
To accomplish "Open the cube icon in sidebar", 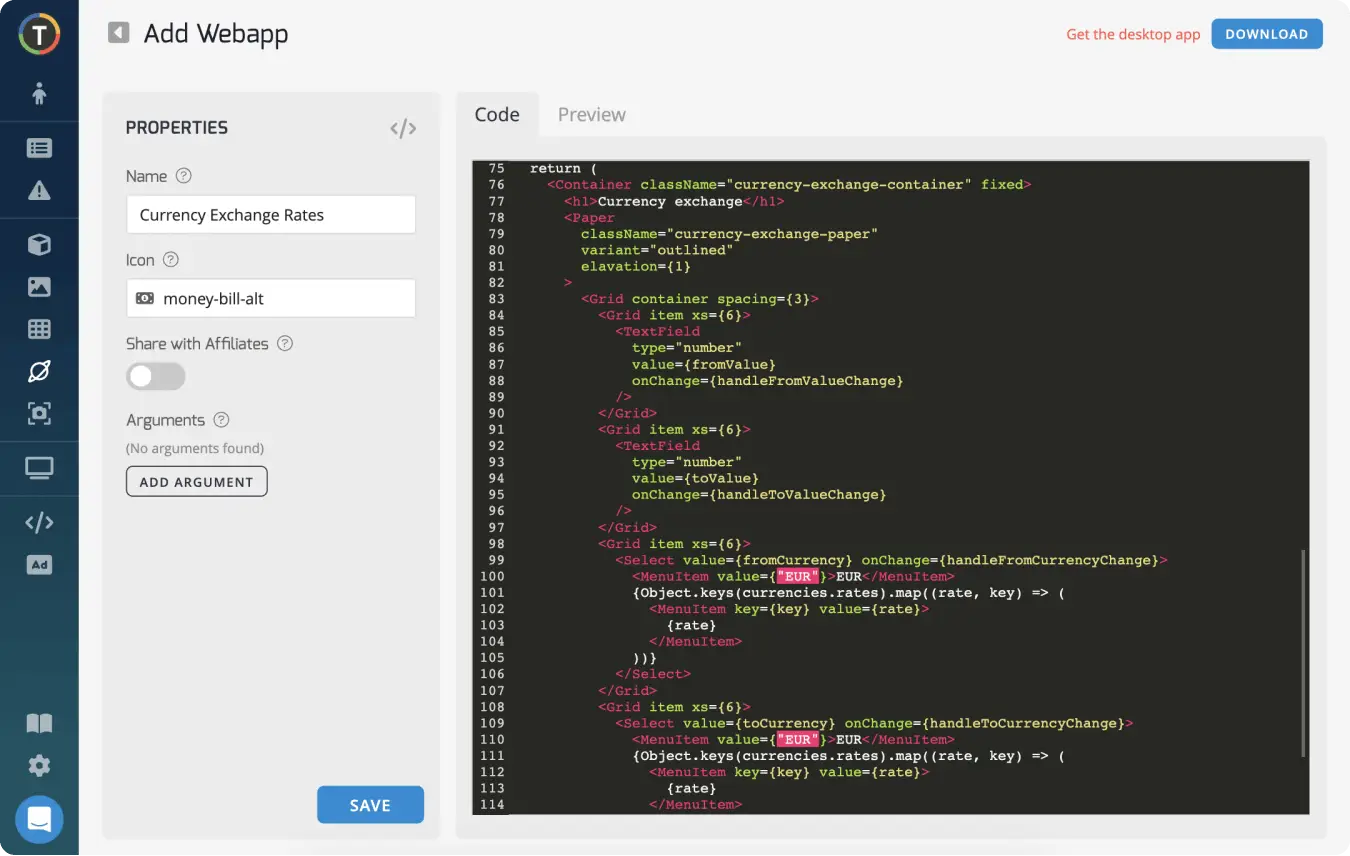I will click(x=39, y=245).
